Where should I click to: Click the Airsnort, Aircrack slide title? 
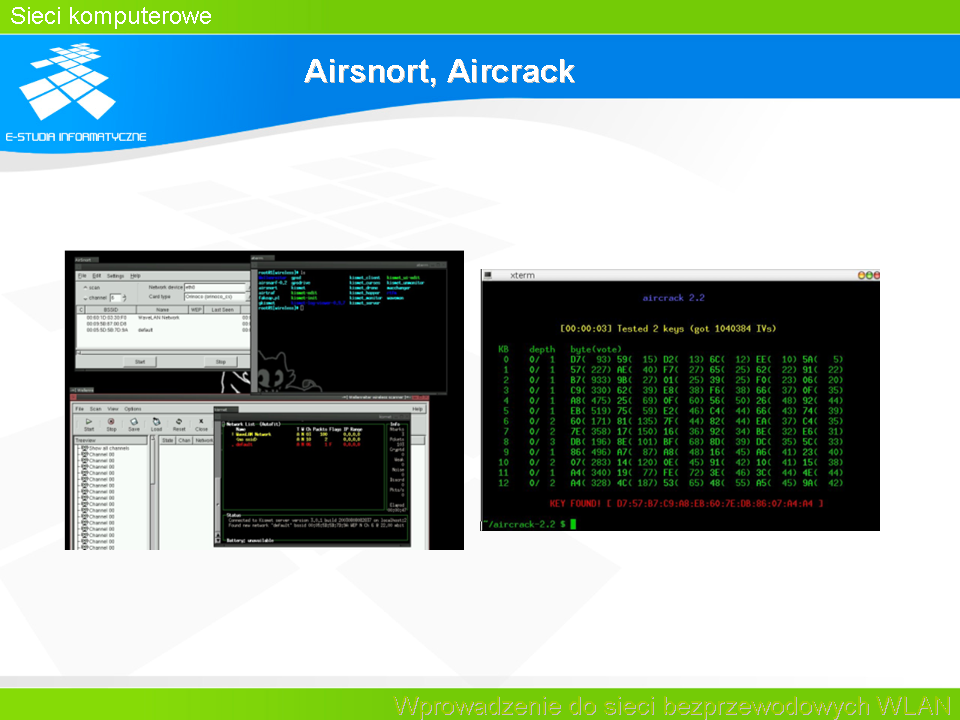(440, 71)
